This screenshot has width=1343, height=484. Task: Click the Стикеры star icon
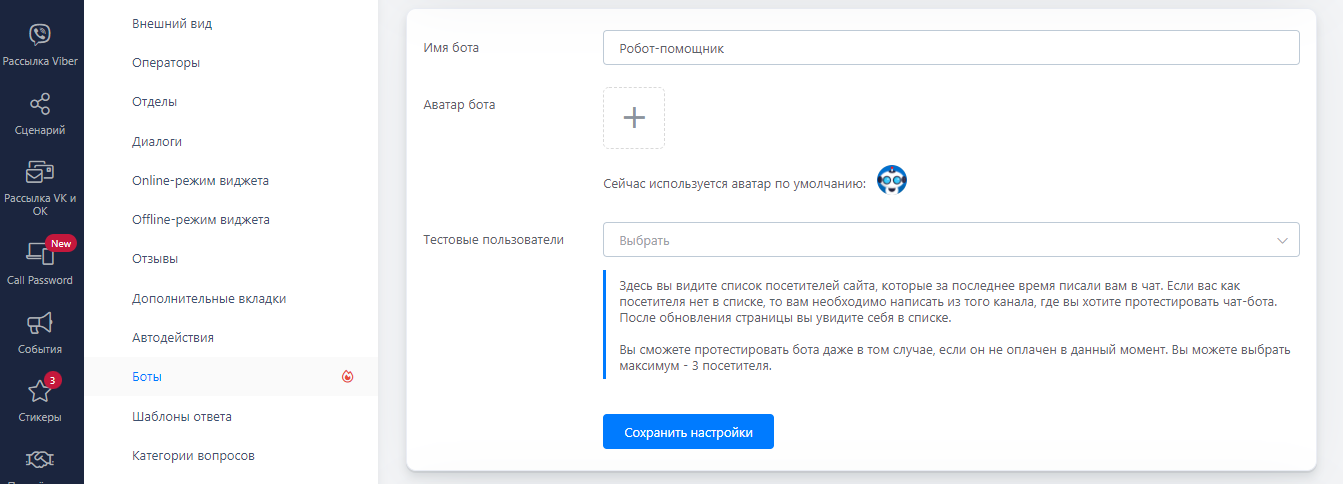[40, 391]
